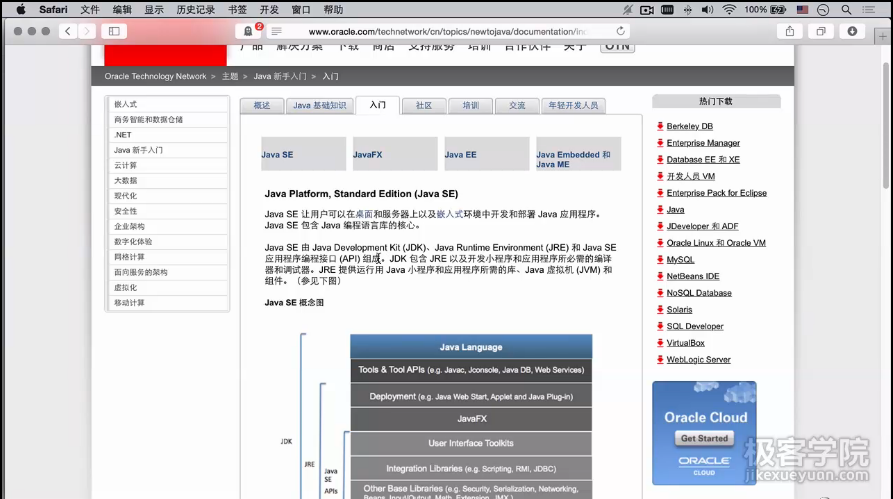Switch to the 概述 tab
The width and height of the screenshot is (893, 499).
(262, 105)
